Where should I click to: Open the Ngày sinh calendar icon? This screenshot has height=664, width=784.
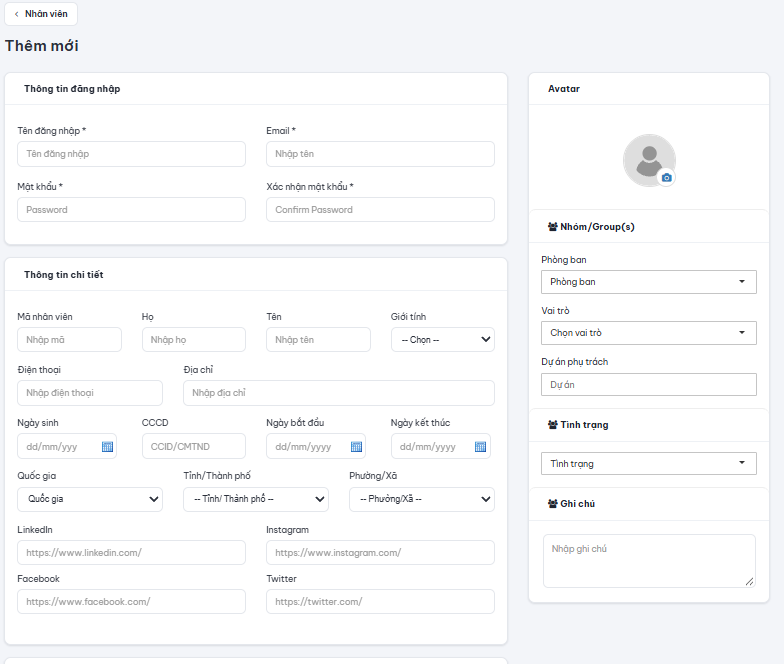click(107, 446)
